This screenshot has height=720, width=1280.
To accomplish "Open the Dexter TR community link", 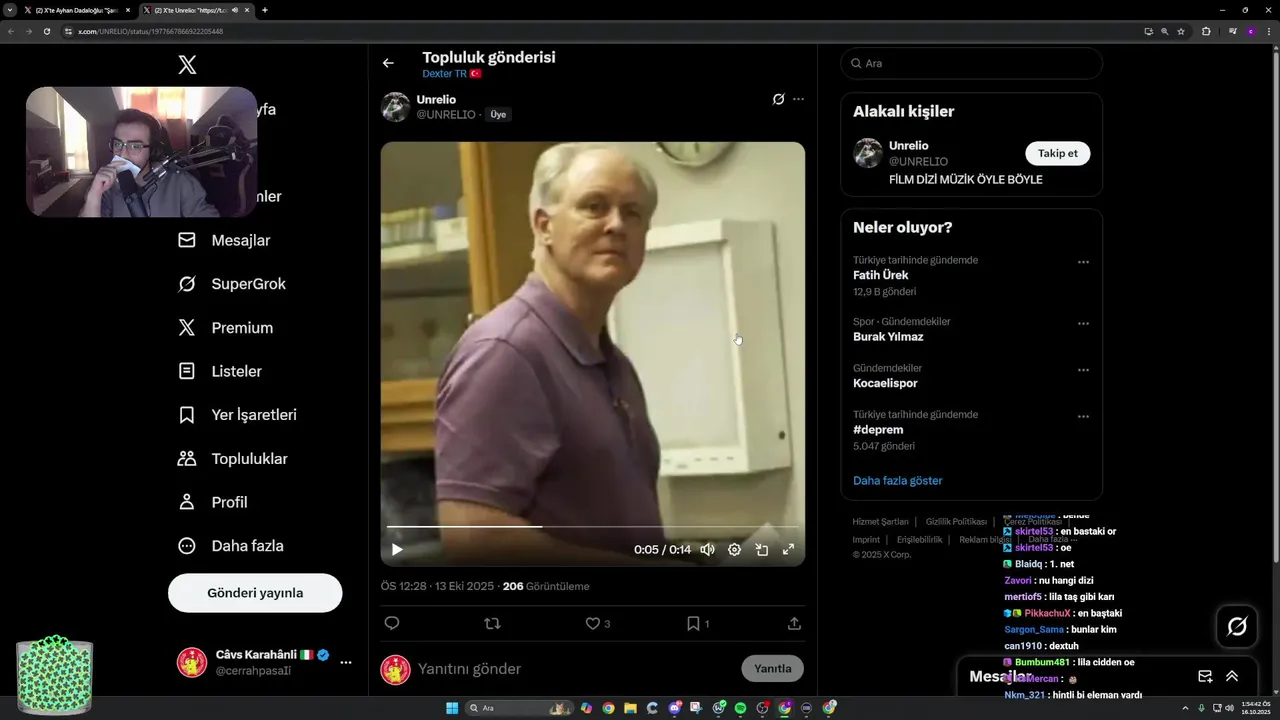I will point(452,74).
